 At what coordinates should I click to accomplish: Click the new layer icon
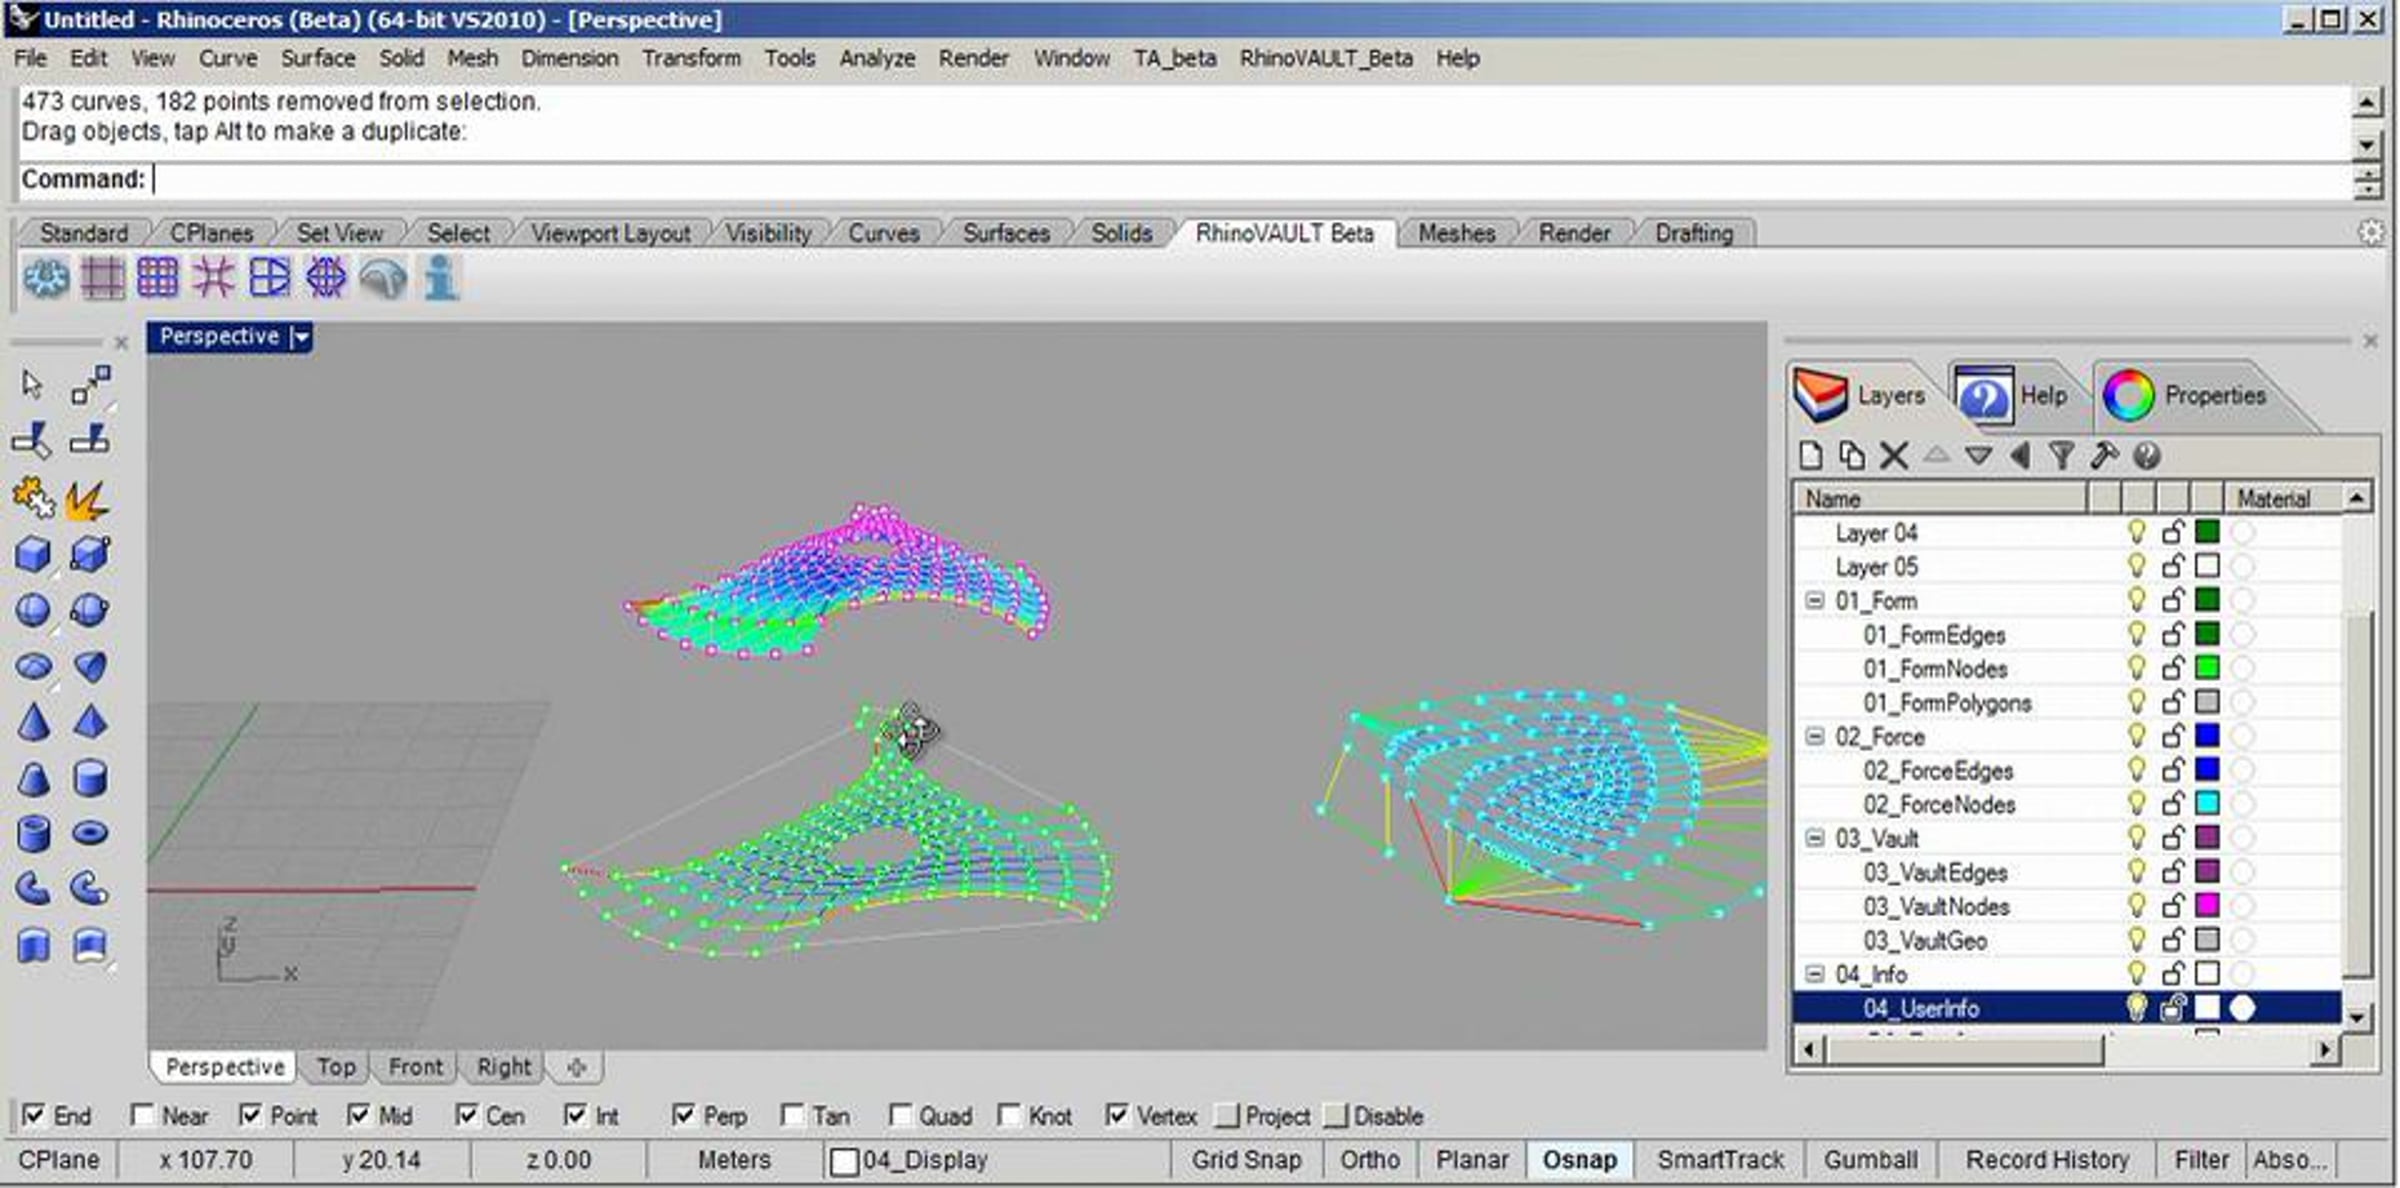coord(1810,456)
